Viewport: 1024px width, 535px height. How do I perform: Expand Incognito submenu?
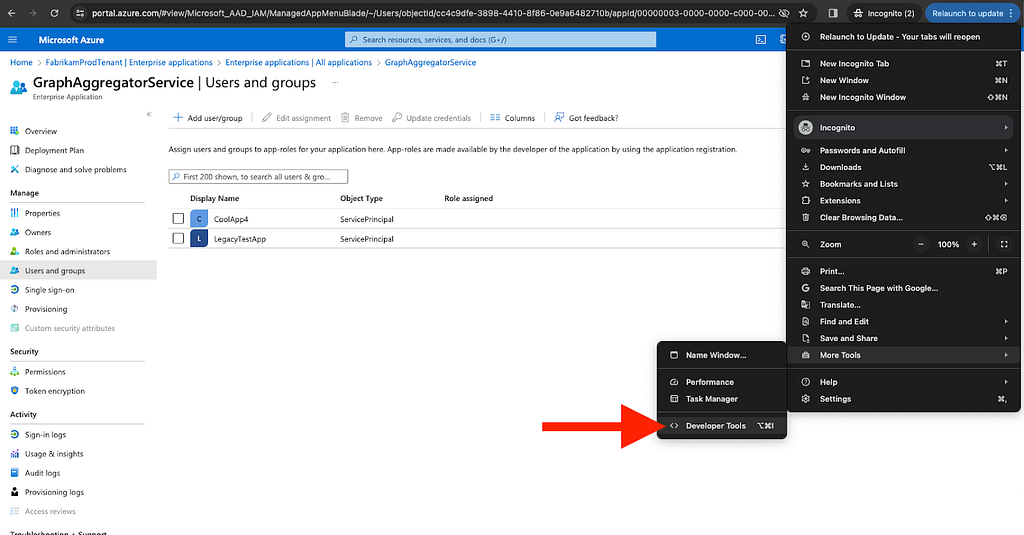[904, 128]
